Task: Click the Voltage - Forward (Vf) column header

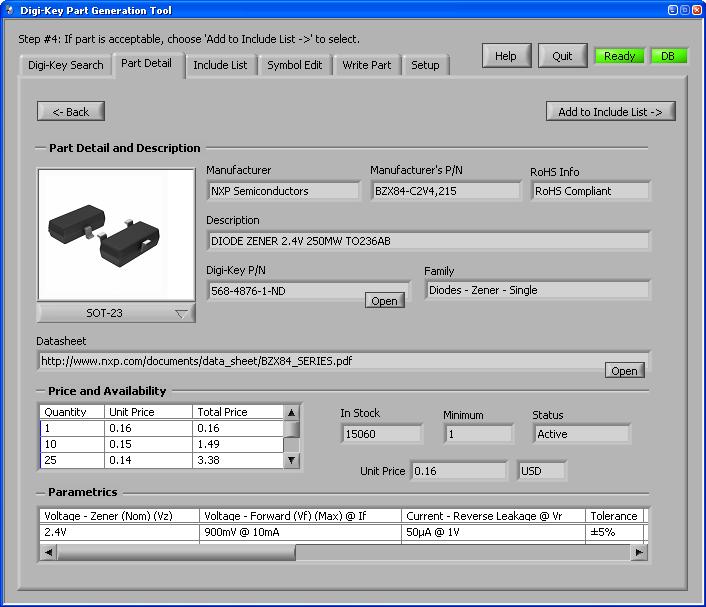Action: [x=300, y=516]
